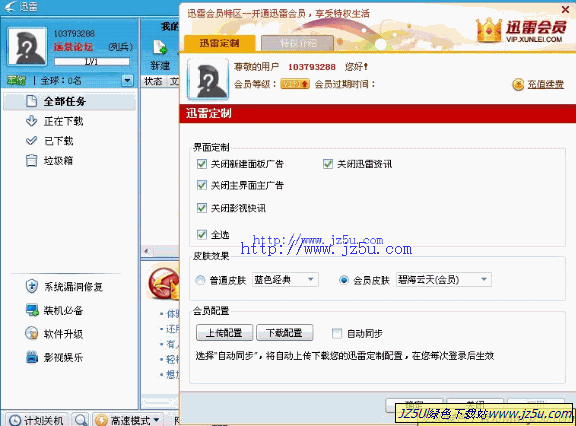Open 软件升级 icon
The image size is (576, 426).
click(32, 333)
